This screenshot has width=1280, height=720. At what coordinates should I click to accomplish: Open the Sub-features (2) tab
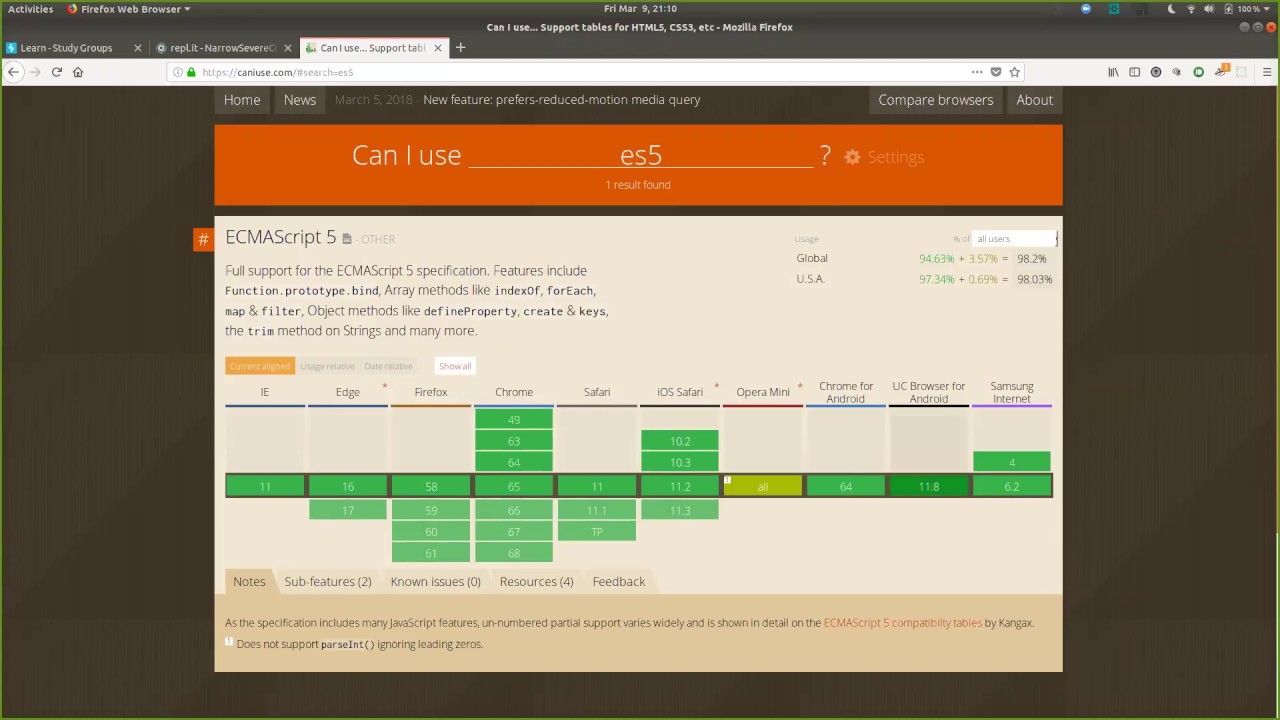pyautogui.click(x=327, y=581)
